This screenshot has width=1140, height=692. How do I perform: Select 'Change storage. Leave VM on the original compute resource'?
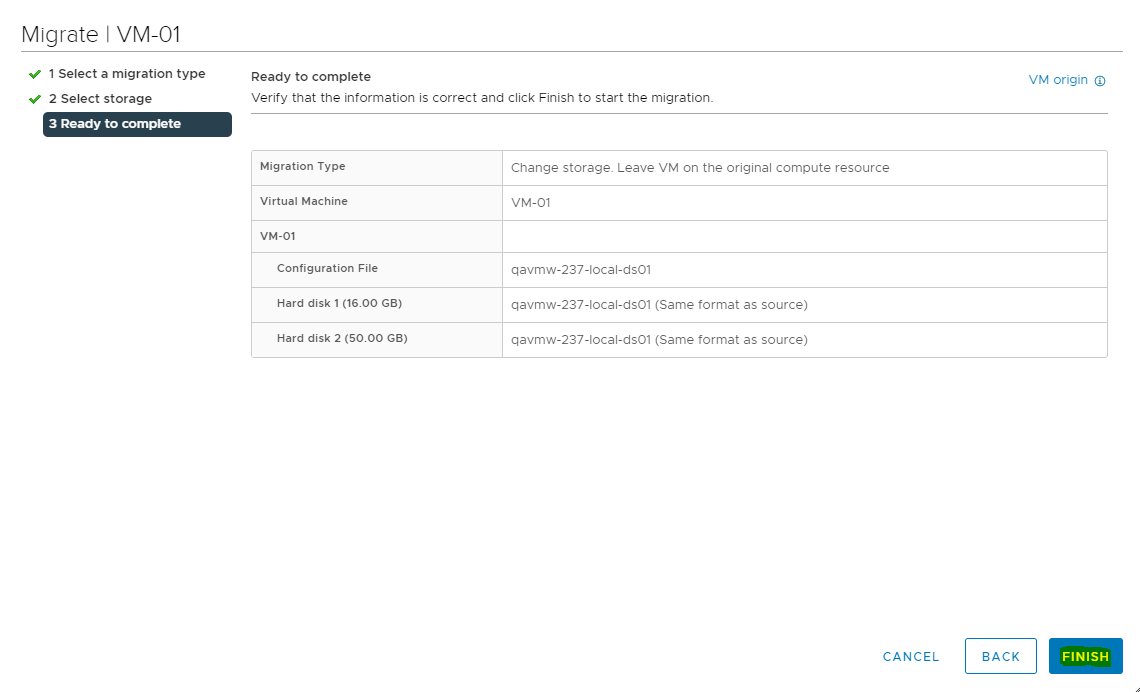(x=700, y=168)
